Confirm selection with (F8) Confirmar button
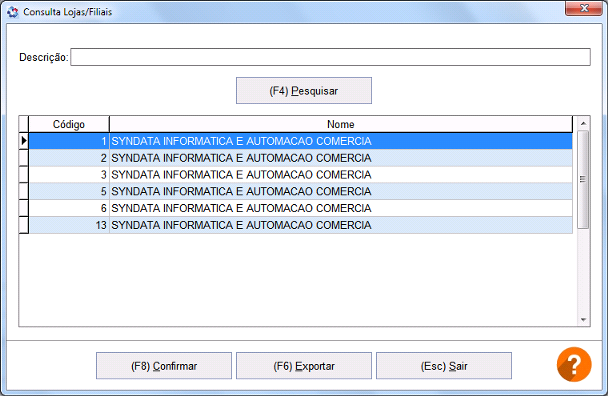The width and height of the screenshot is (608, 396). [x=164, y=366]
